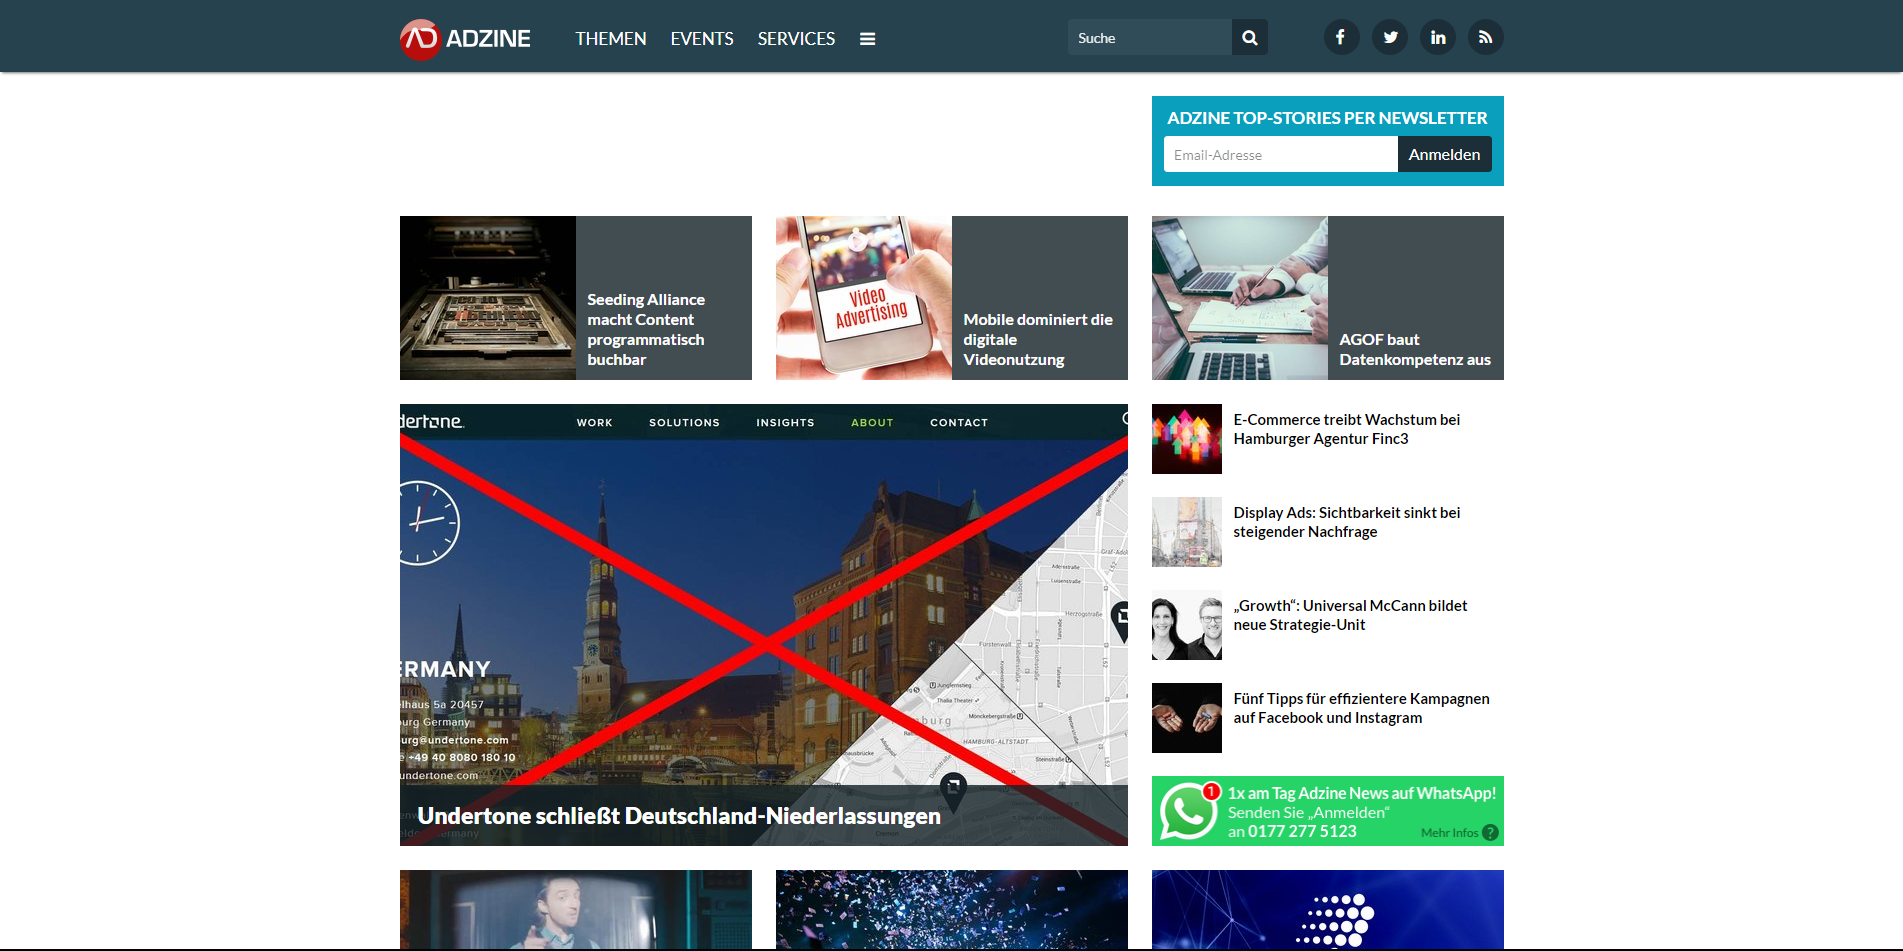Open the EVENTS menu

click(702, 39)
